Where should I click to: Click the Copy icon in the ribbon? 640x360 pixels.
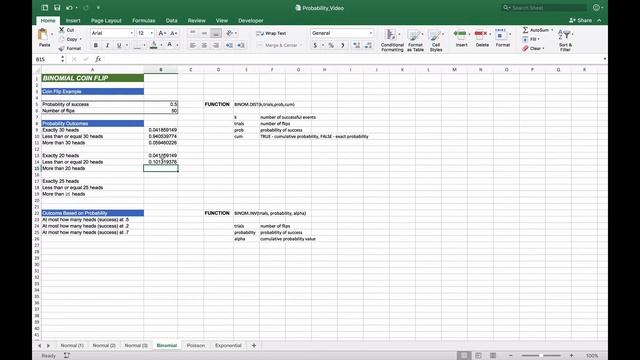(x=62, y=39)
